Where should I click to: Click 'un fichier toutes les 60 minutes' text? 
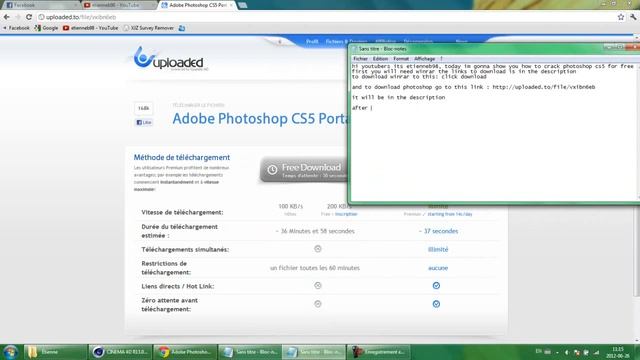(315, 268)
